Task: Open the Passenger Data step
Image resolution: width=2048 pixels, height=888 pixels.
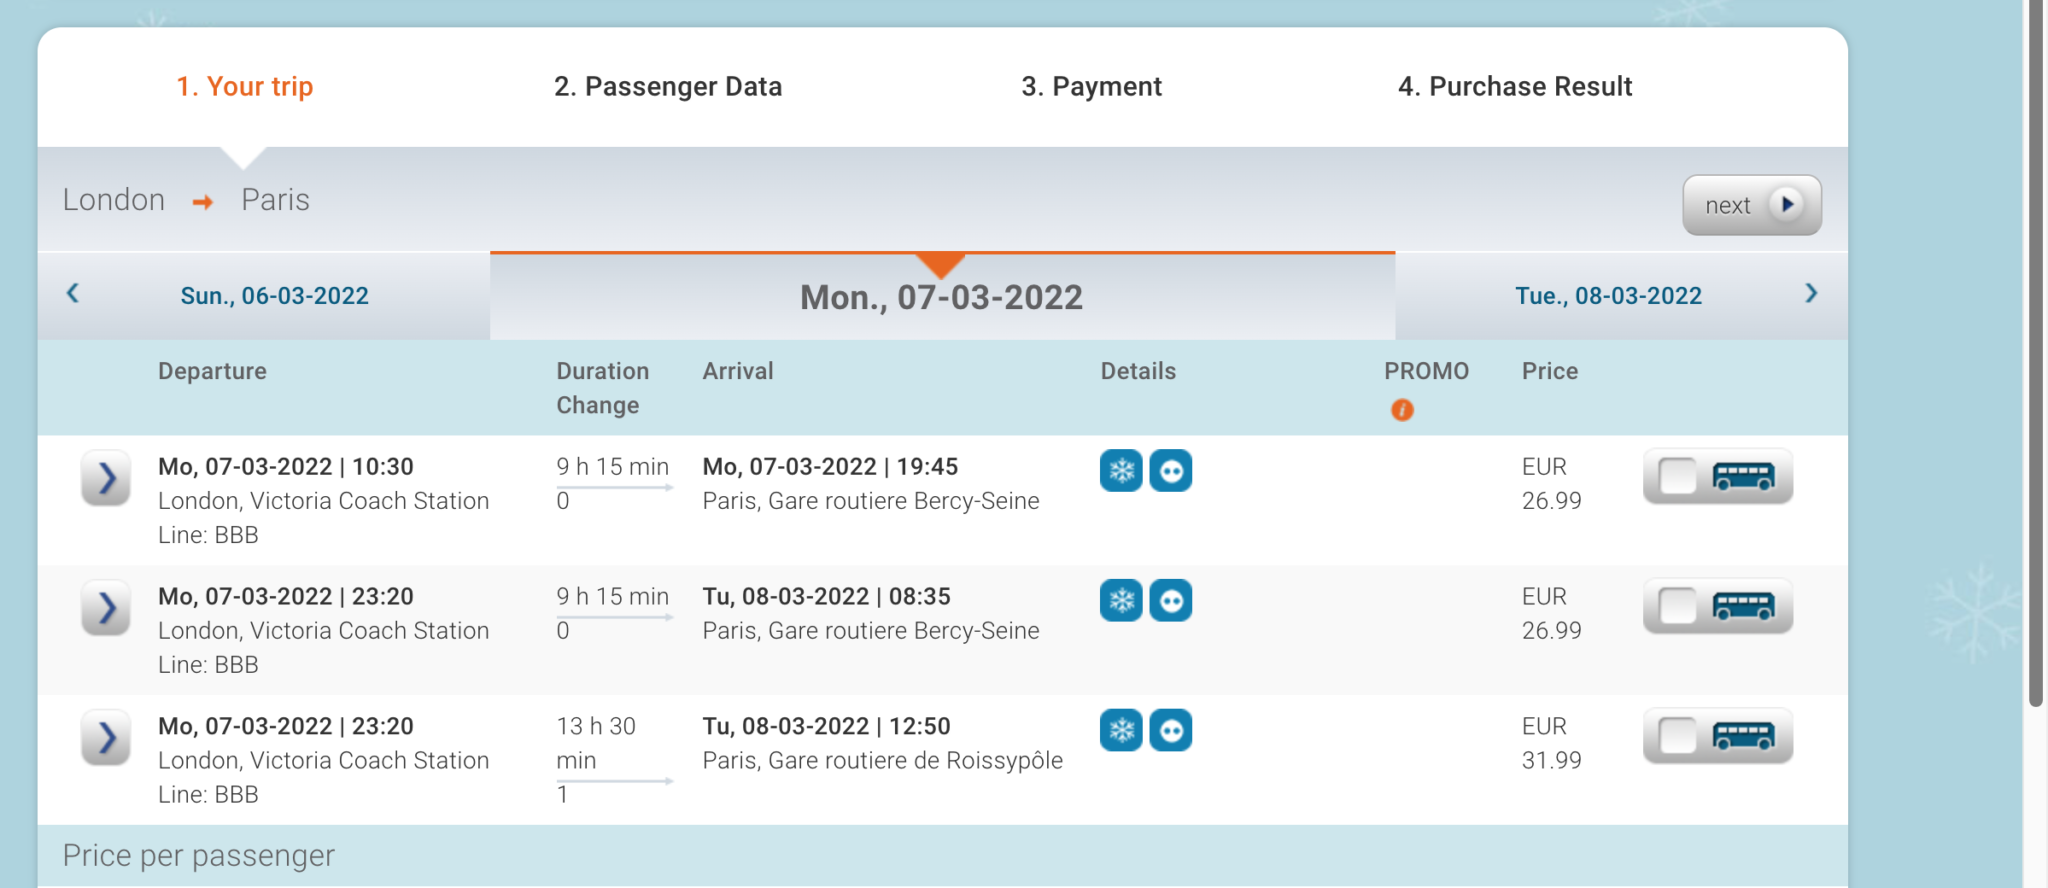Action: (x=668, y=86)
